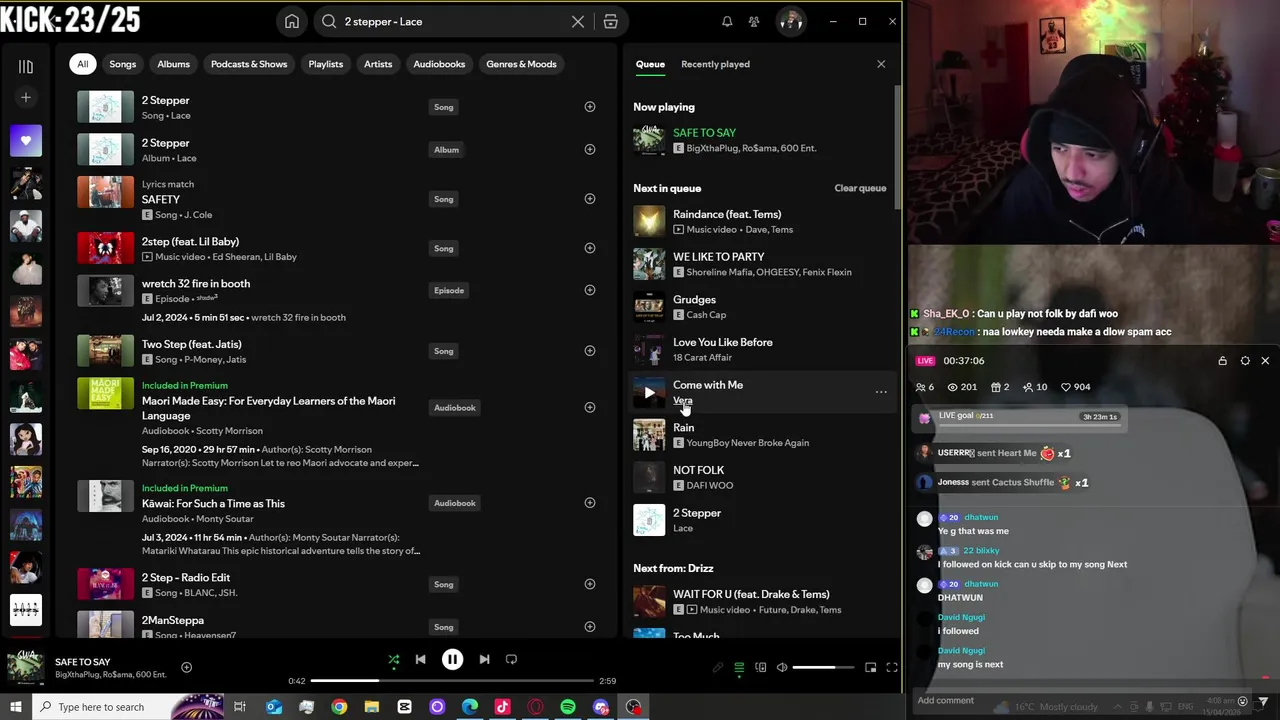Open the Windows Start menu
Viewport: 1280px width, 720px height.
click(x=16, y=707)
